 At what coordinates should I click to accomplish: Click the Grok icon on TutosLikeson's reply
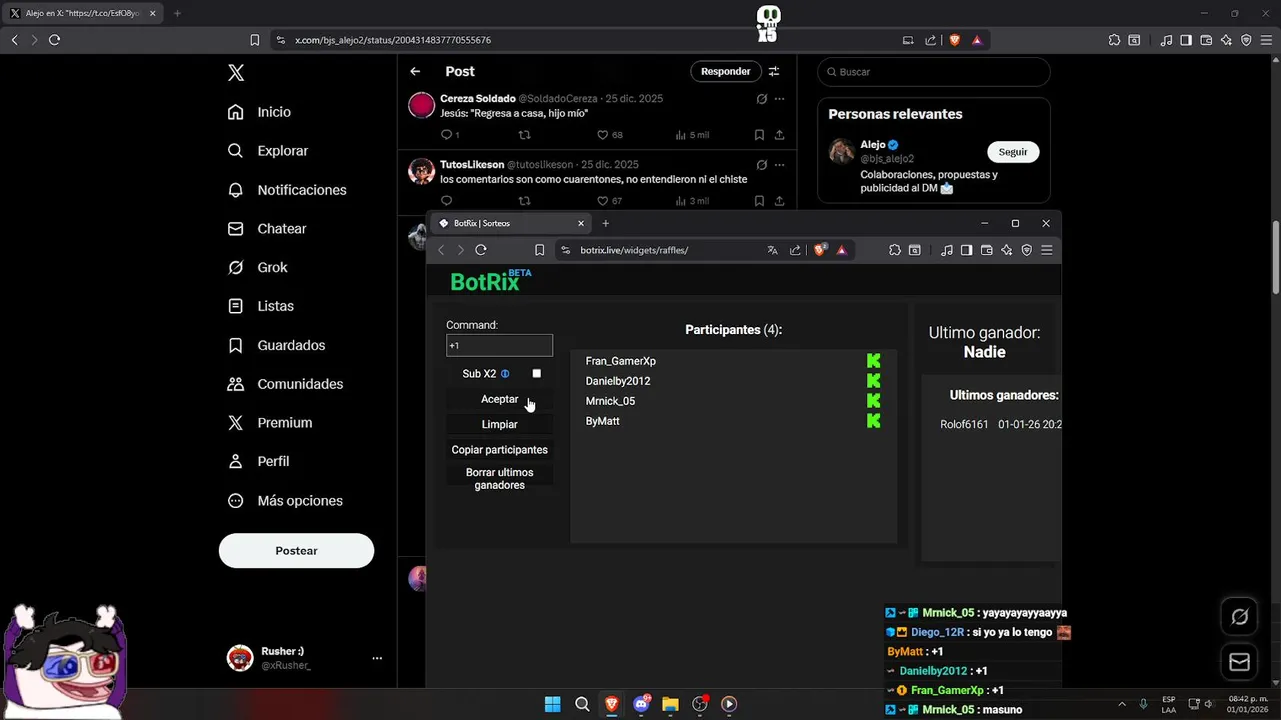click(762, 165)
